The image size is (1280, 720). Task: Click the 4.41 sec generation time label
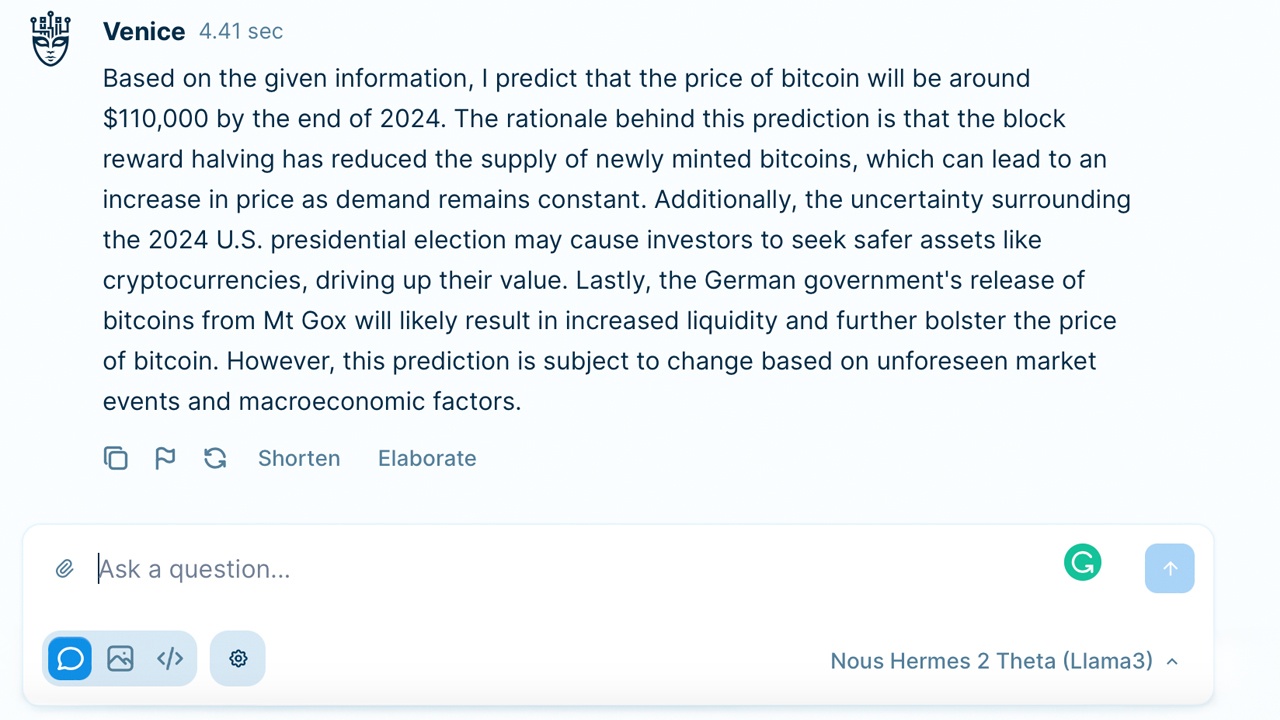[x=241, y=31]
